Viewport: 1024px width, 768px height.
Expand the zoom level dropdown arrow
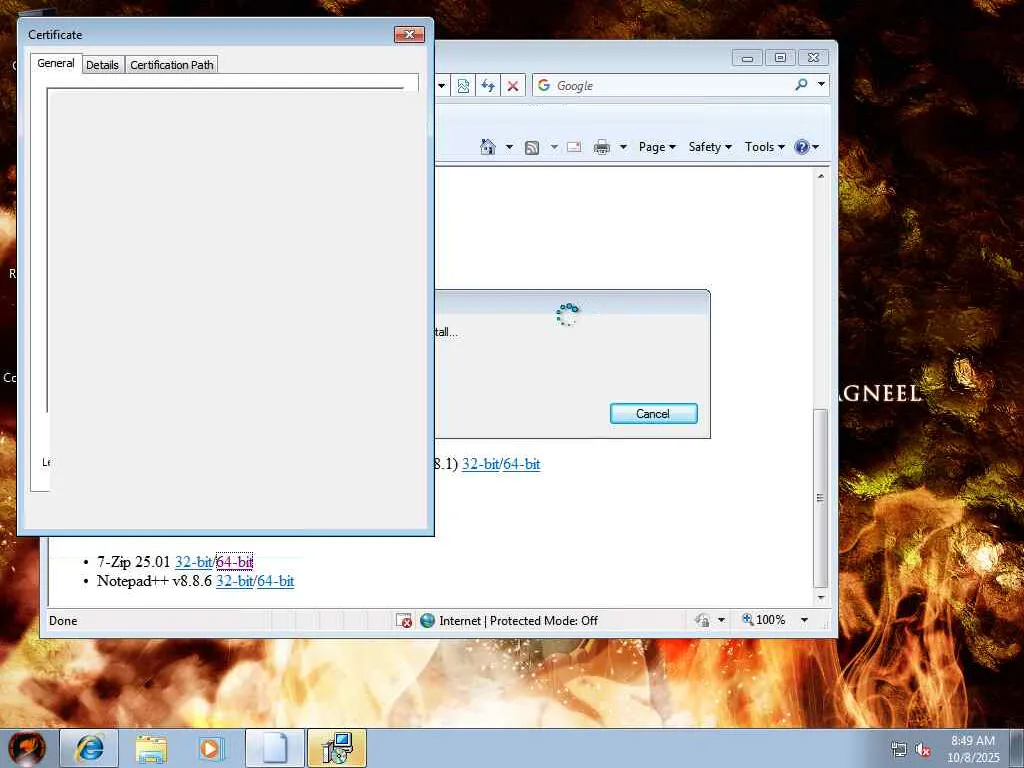coord(805,620)
